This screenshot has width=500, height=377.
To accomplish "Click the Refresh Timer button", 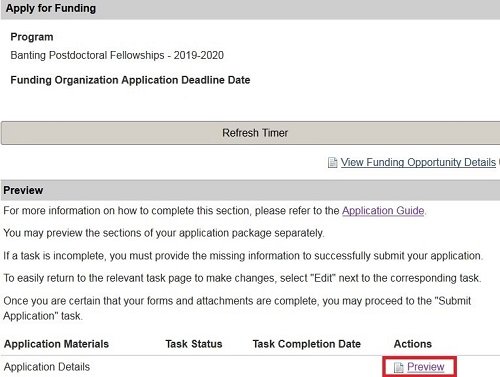I will [250, 133].
